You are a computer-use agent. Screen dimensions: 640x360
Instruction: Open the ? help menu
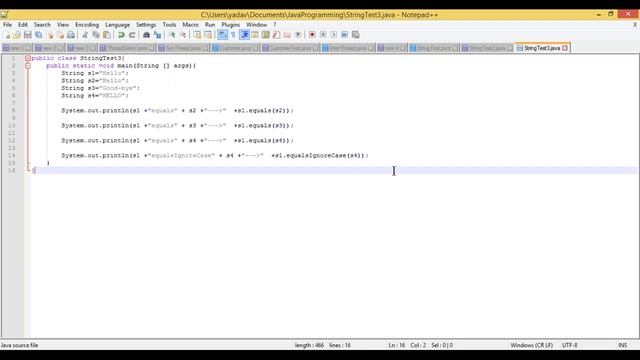click(x=275, y=25)
